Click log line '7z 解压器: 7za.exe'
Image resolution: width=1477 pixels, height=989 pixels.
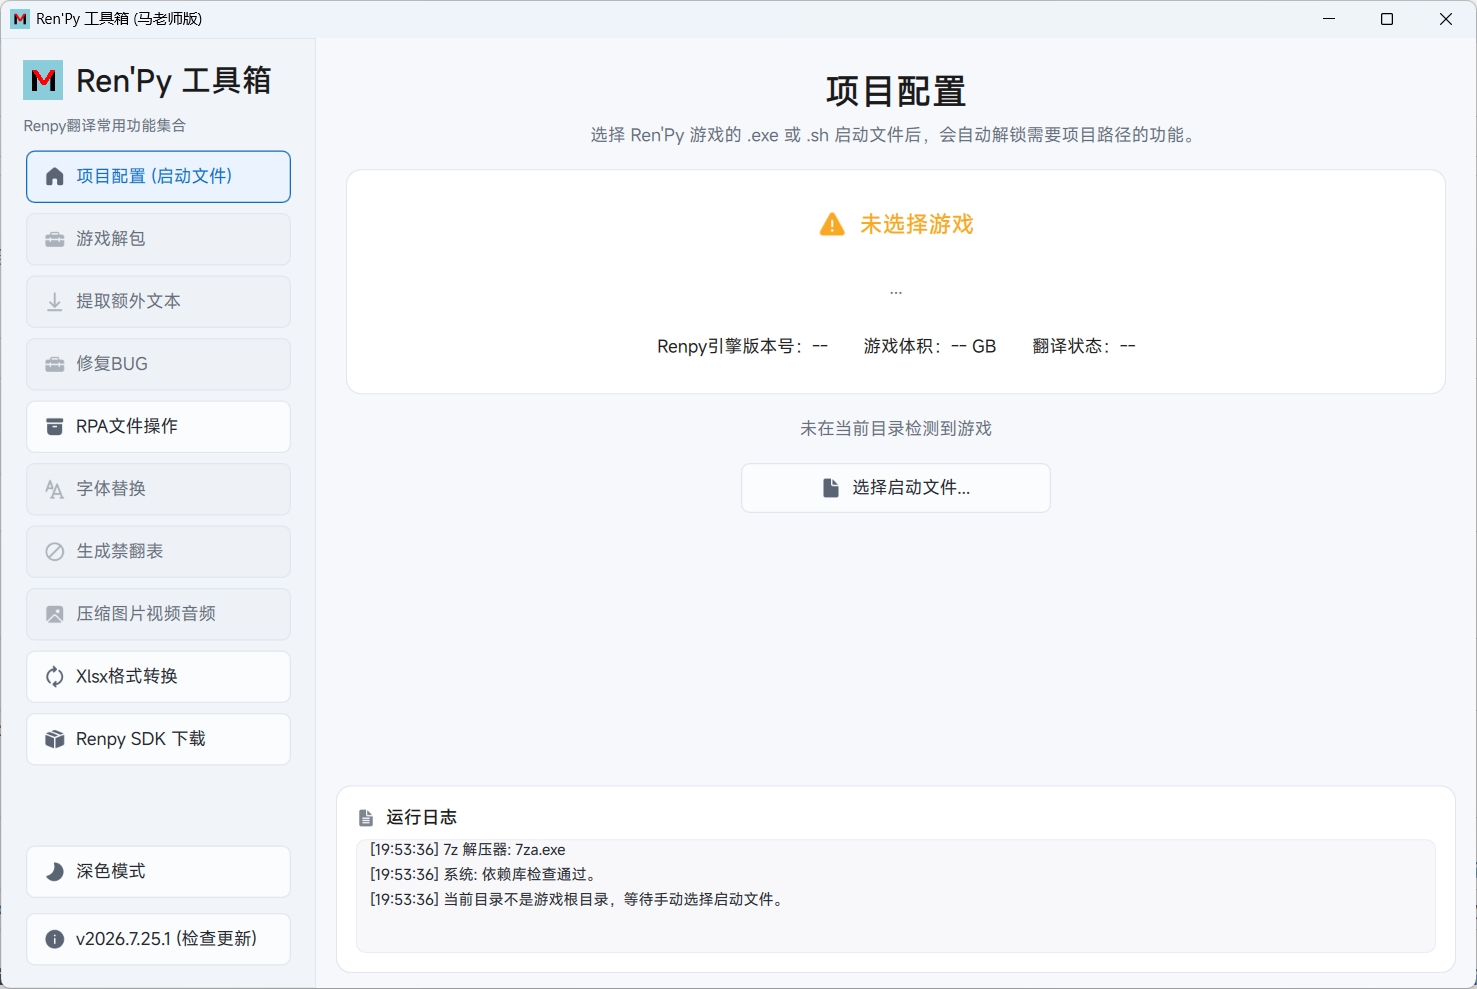coord(467,850)
